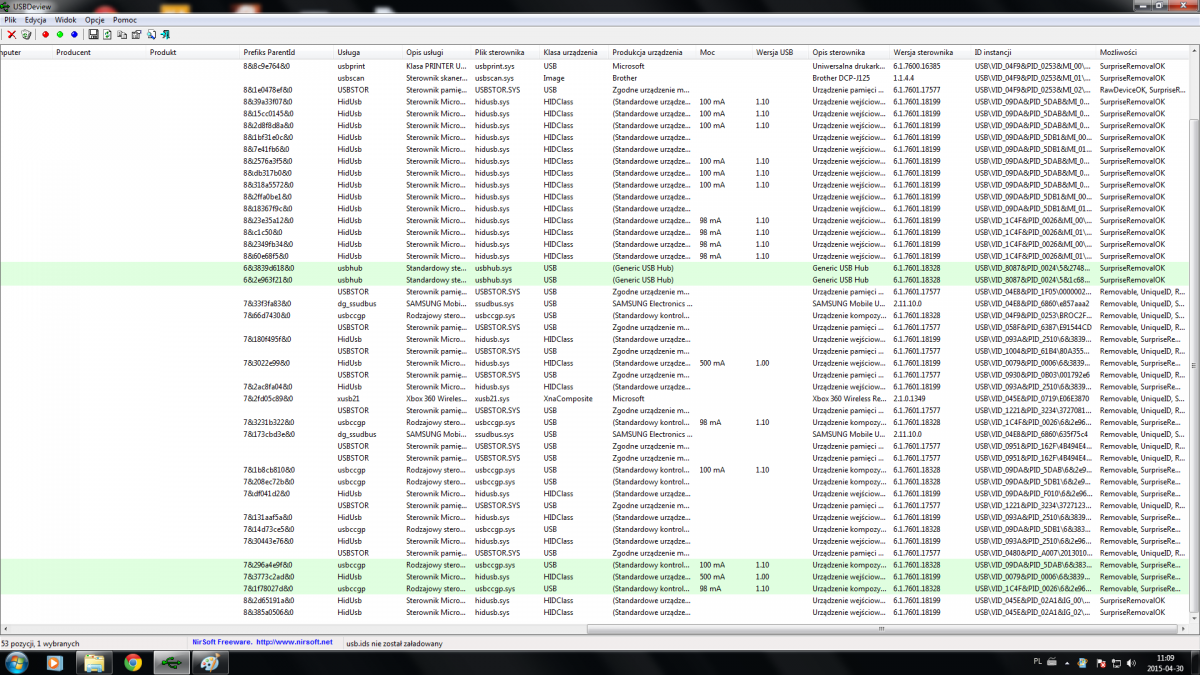Open the Opcje menu
This screenshot has height=675, width=1200.
(x=95, y=20)
